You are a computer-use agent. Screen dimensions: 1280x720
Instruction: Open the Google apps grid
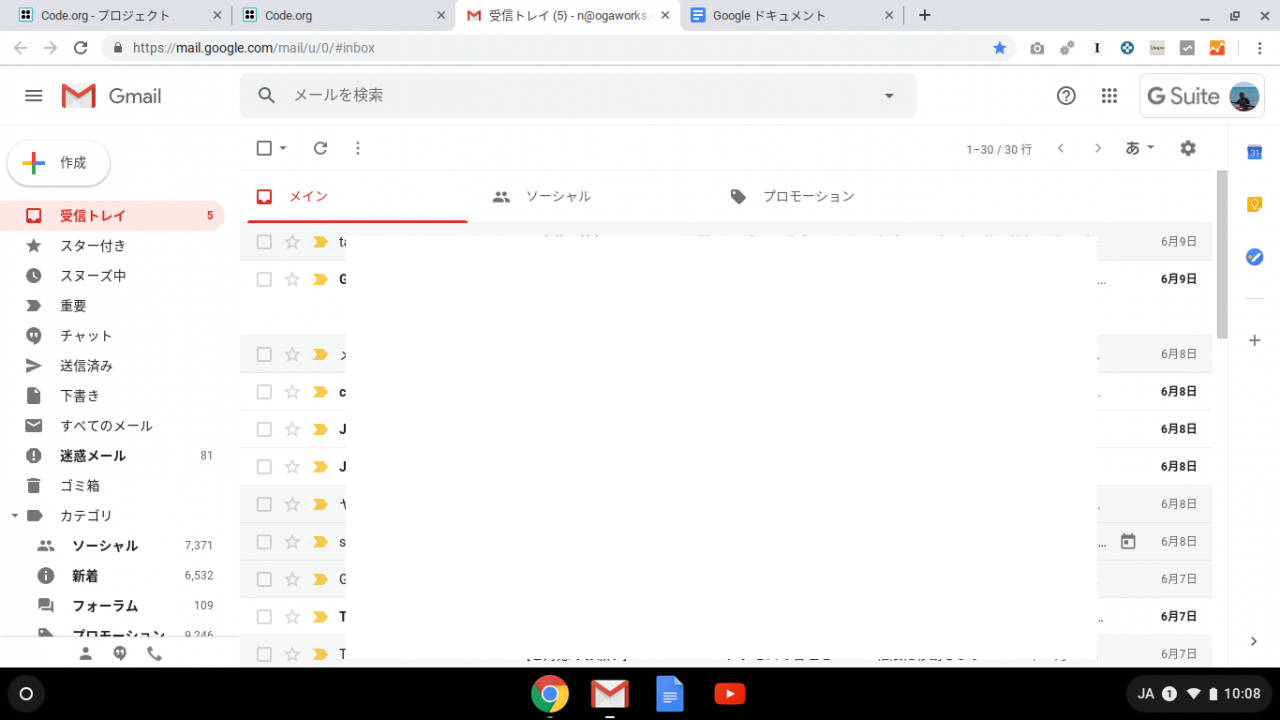(1109, 96)
